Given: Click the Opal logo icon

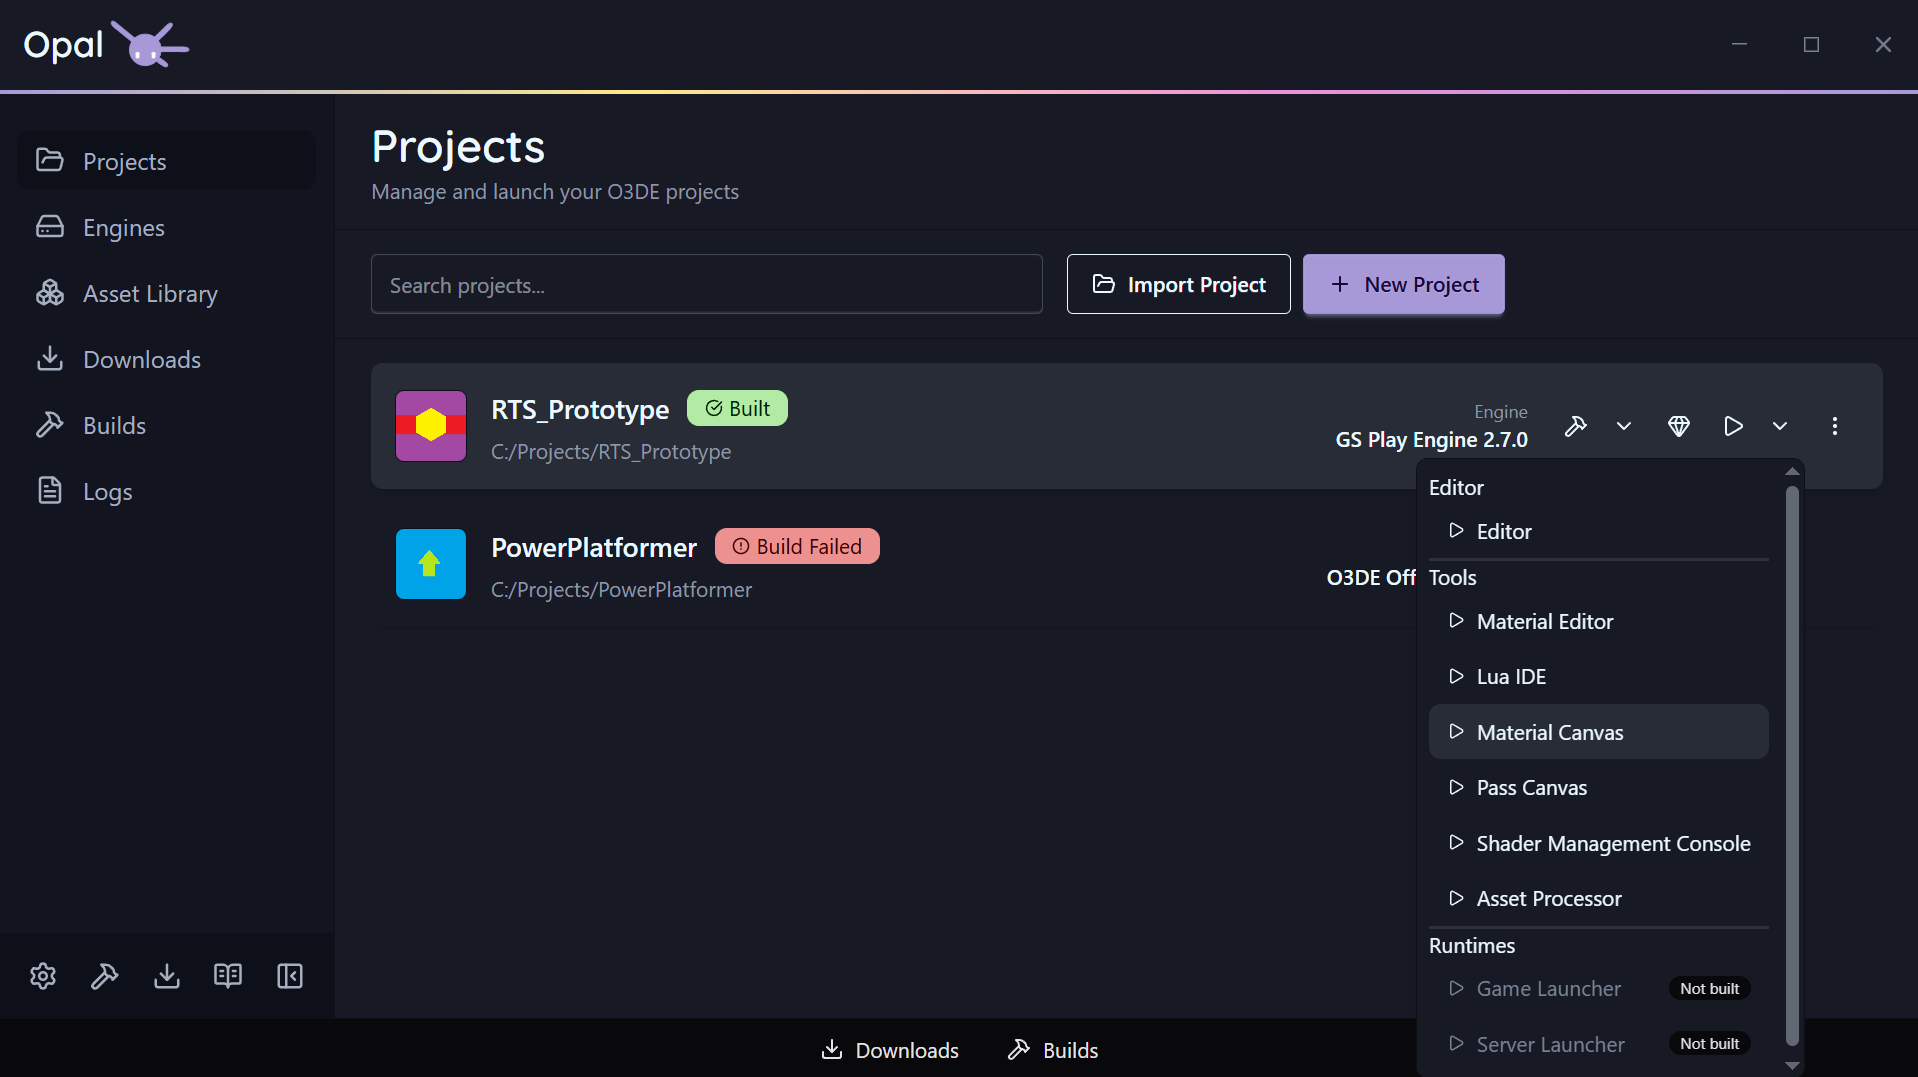Looking at the screenshot, I should coord(149,44).
